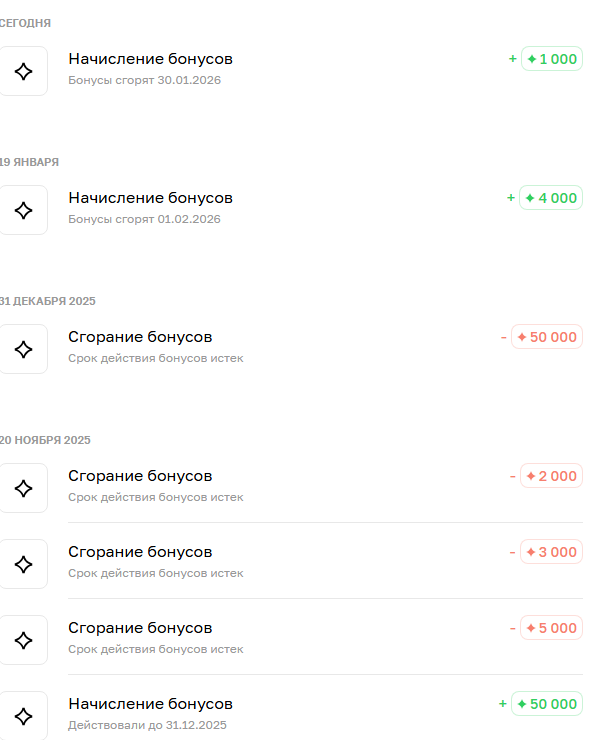
Task: Select the red −5 000 amount badge
Action: pos(552,628)
